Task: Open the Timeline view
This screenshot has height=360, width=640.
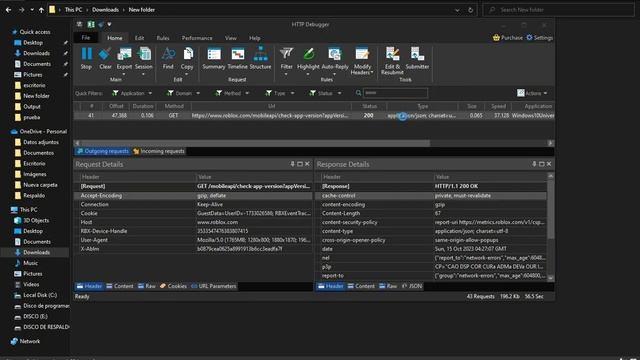Action: point(238,58)
